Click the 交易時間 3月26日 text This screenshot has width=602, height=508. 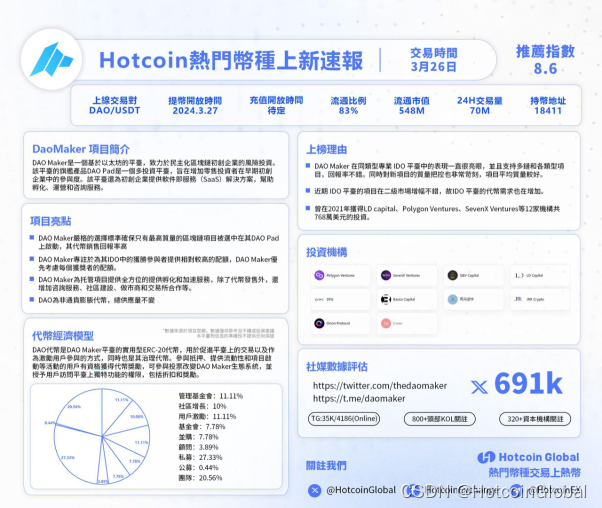[434, 60]
